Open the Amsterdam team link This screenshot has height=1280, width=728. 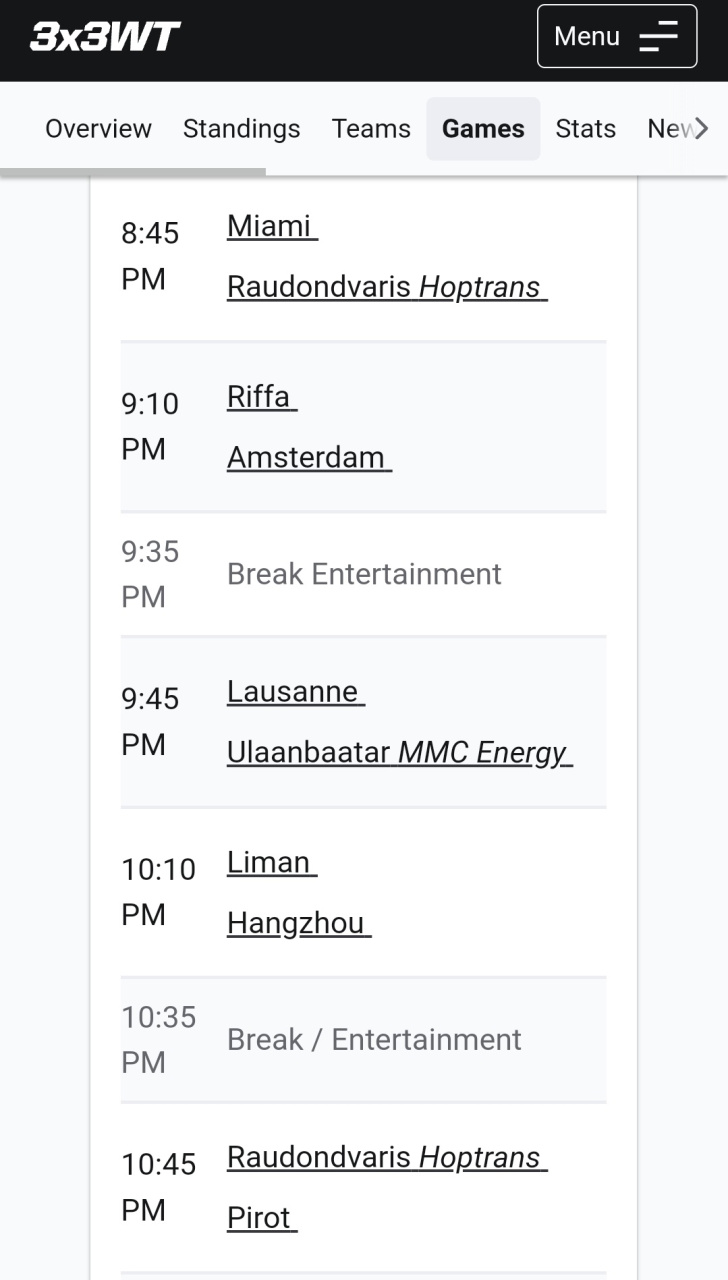point(307,457)
